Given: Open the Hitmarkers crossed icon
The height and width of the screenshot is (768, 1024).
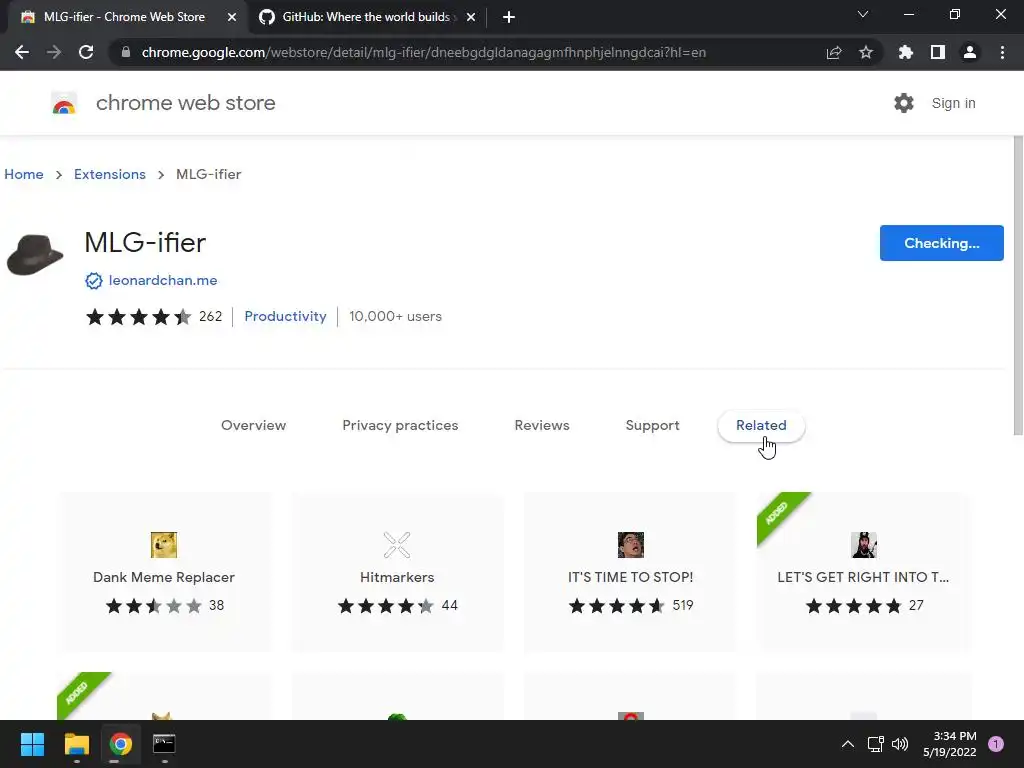Looking at the screenshot, I should pos(397,545).
